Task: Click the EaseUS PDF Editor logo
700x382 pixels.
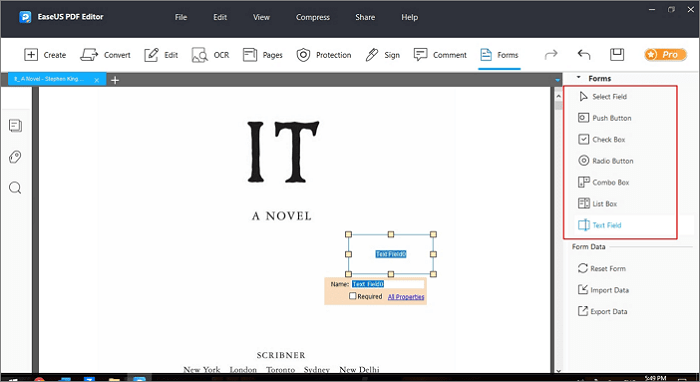Action: pyautogui.click(x=25, y=17)
